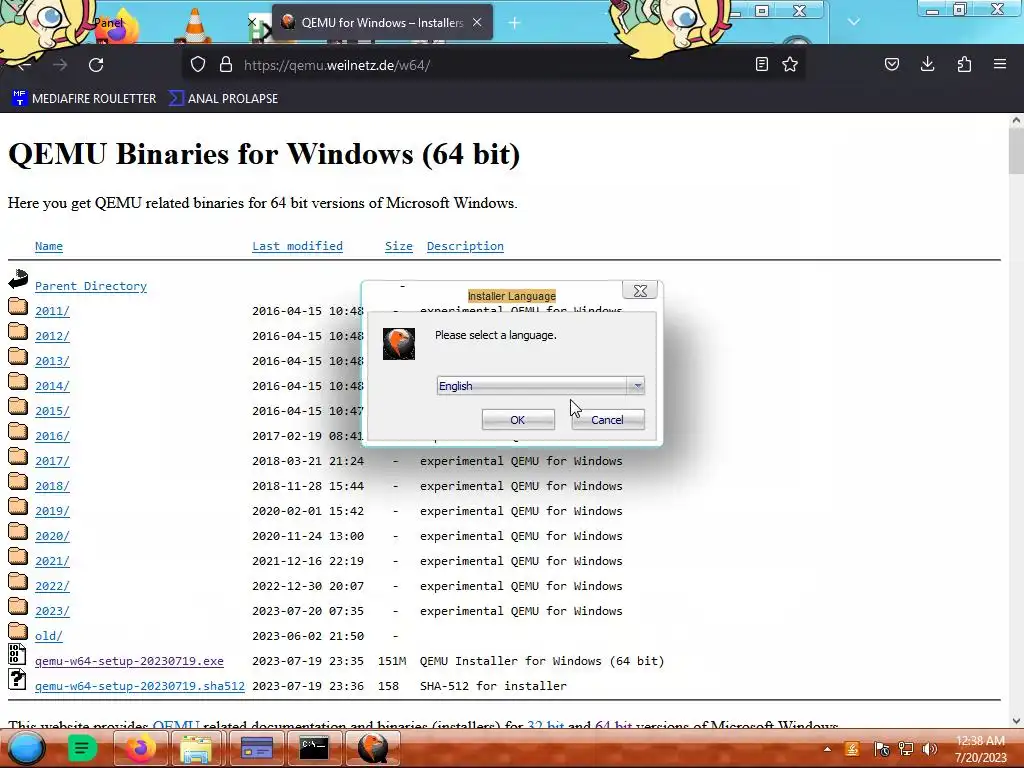Switch to QEMU installer taskbar icon
Viewport: 1024px width, 768px height.
point(372,748)
